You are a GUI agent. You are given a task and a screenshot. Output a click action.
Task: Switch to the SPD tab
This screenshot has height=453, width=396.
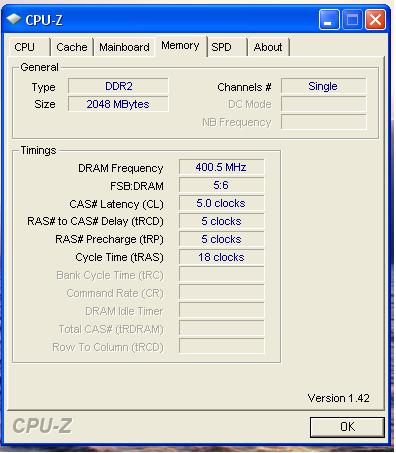pos(227,47)
